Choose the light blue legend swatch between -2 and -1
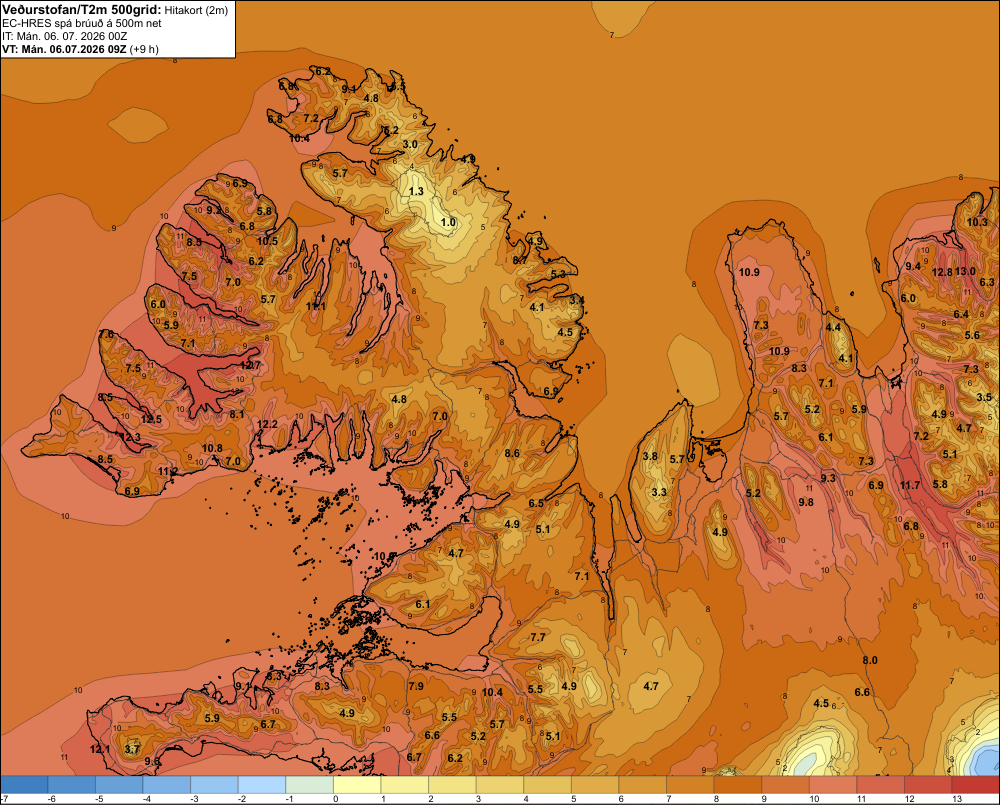 coord(262,784)
